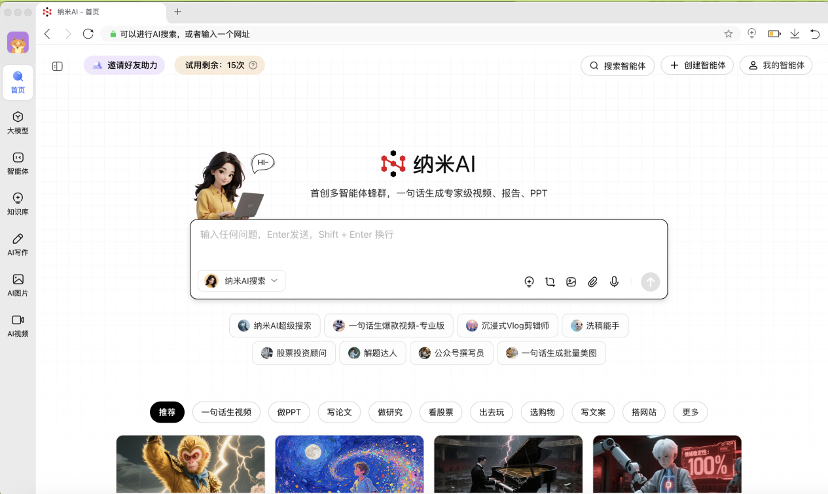Open the AI图片 sidebar item

pyautogui.click(x=18, y=285)
